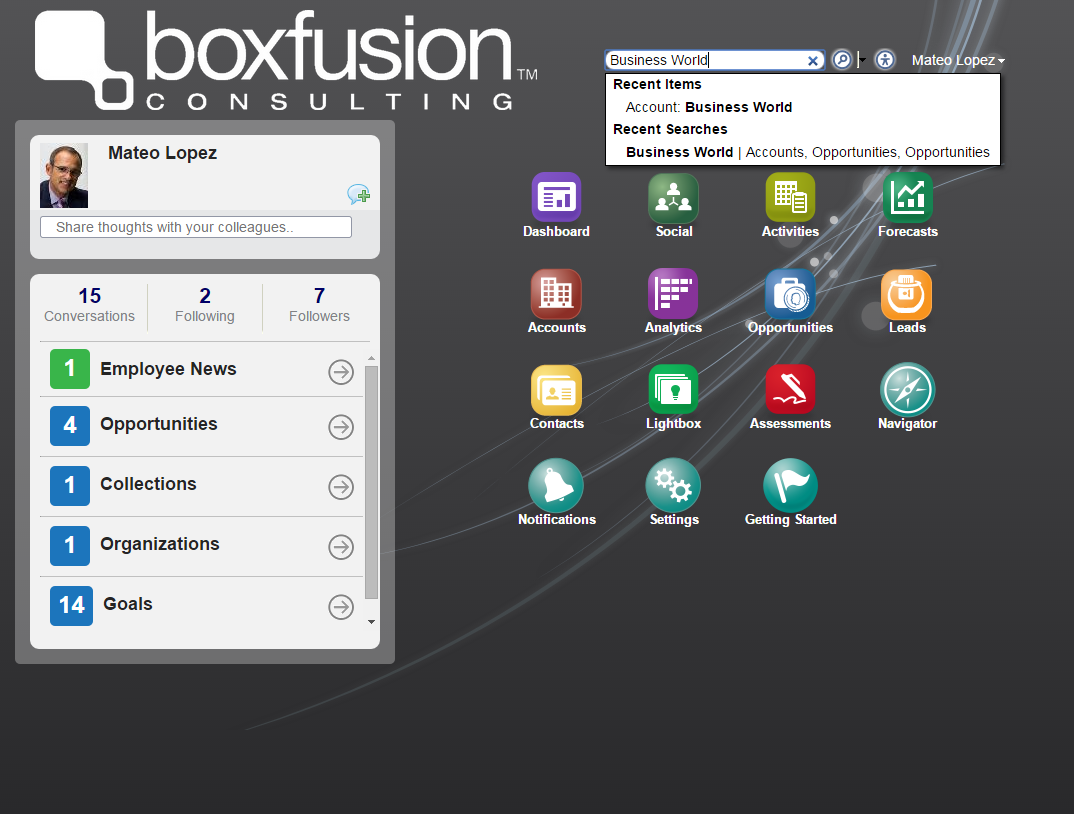Open Employee News arrow button
Image resolution: width=1074 pixels, height=814 pixels.
coord(341,372)
